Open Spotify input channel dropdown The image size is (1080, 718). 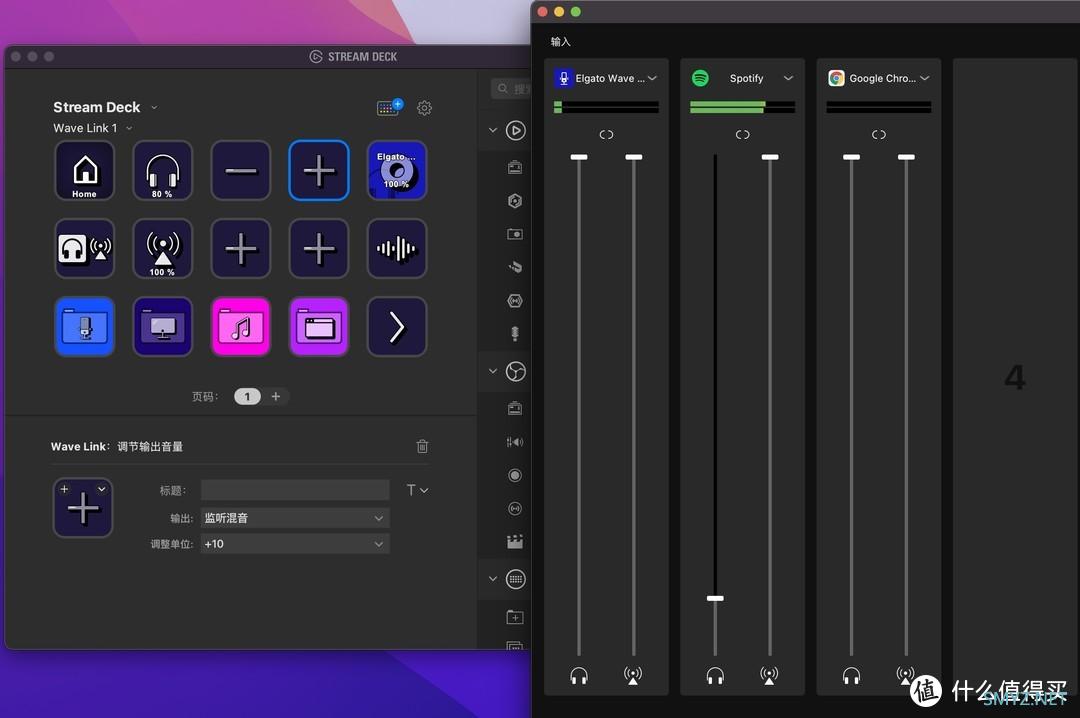pyautogui.click(x=789, y=79)
